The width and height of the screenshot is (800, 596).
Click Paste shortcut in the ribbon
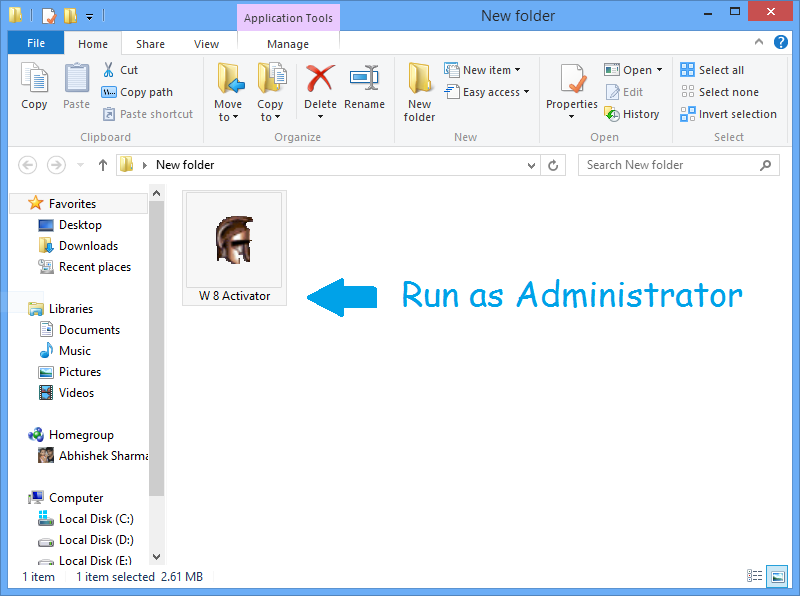148,114
